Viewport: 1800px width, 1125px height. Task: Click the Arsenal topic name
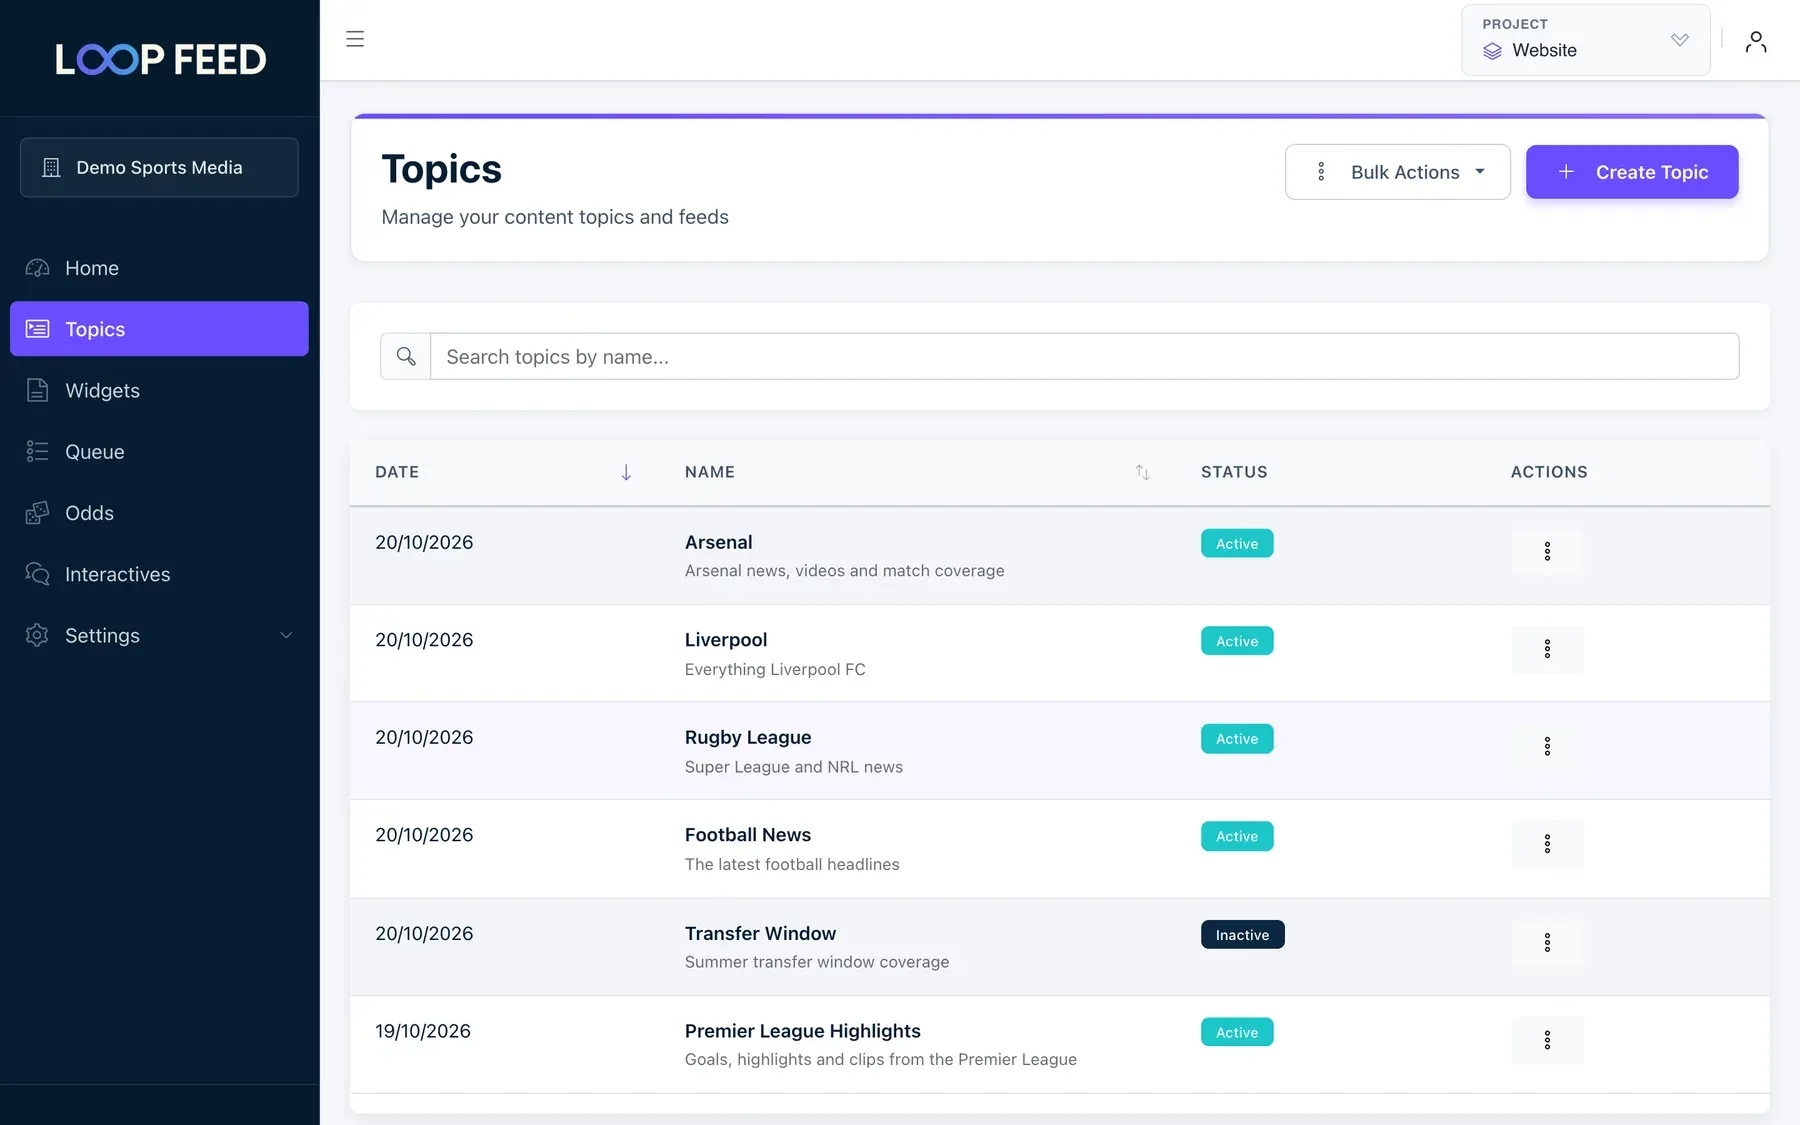718,542
